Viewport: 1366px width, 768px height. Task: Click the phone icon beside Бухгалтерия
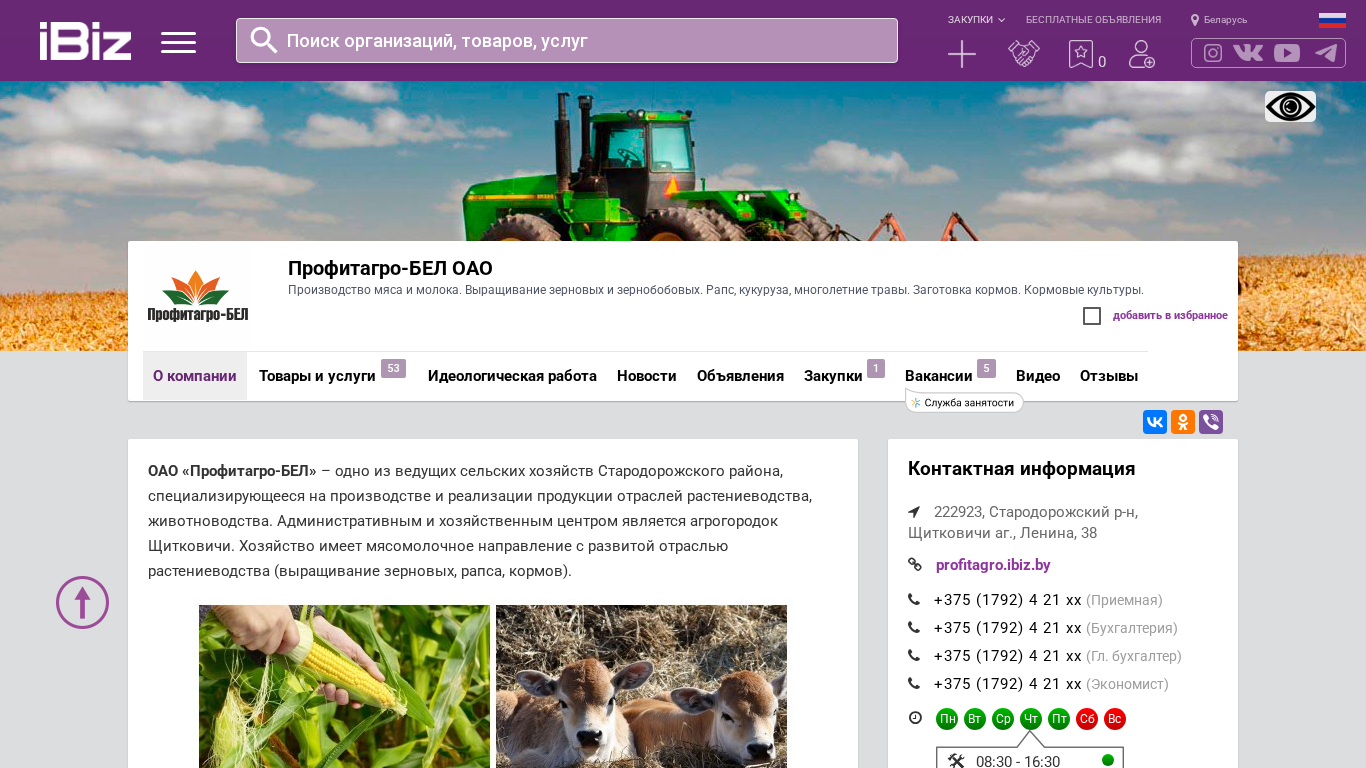pos(914,628)
